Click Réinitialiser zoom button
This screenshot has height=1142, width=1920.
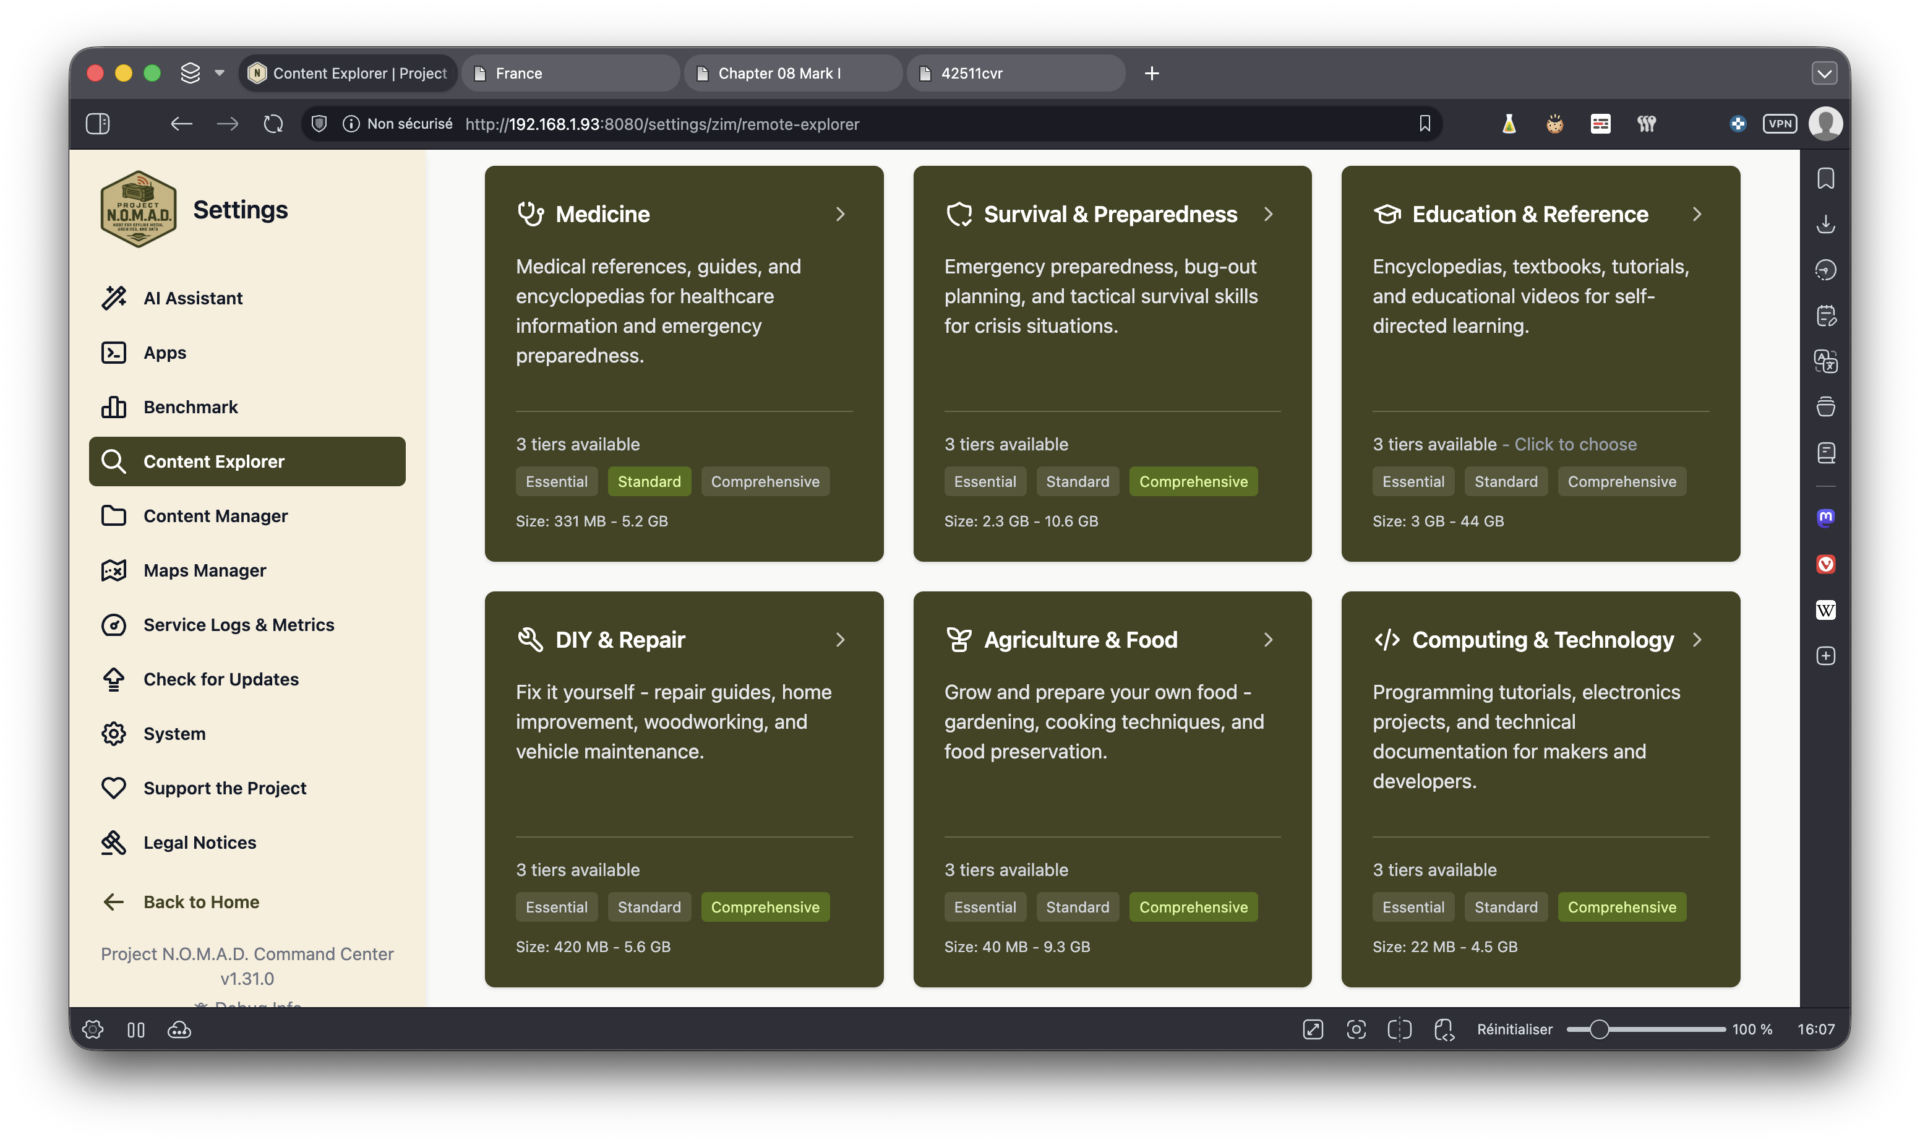[1514, 1029]
